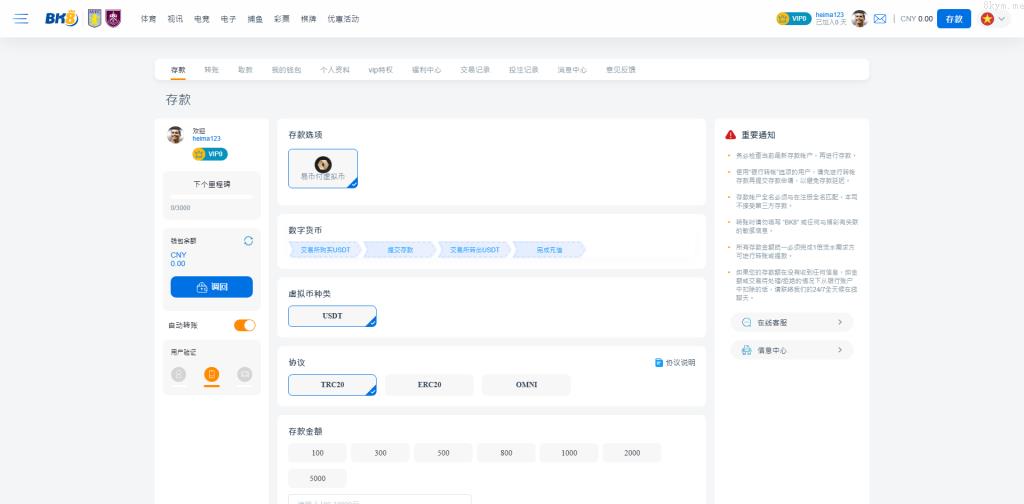Select the phone verification icon
This screenshot has width=1024, height=504.
211,374
